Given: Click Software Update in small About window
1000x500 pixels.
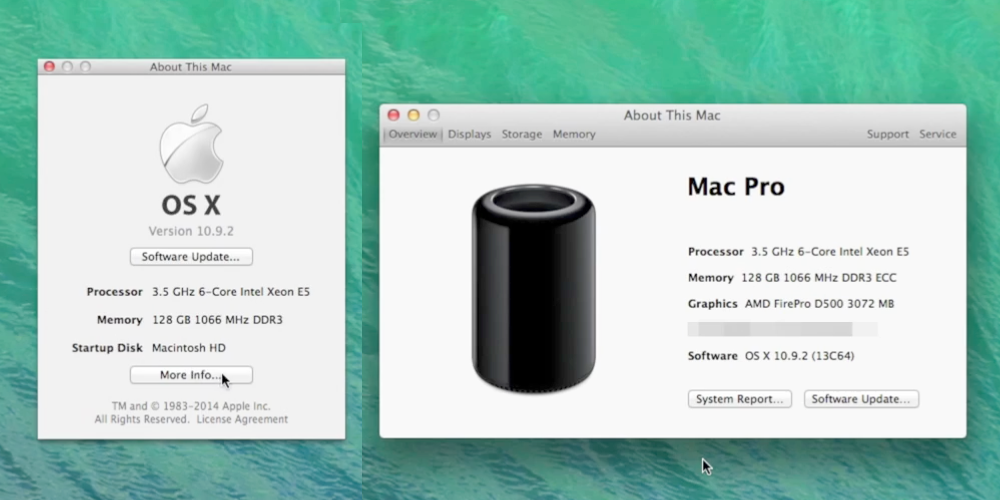Looking at the screenshot, I should click(x=191, y=256).
